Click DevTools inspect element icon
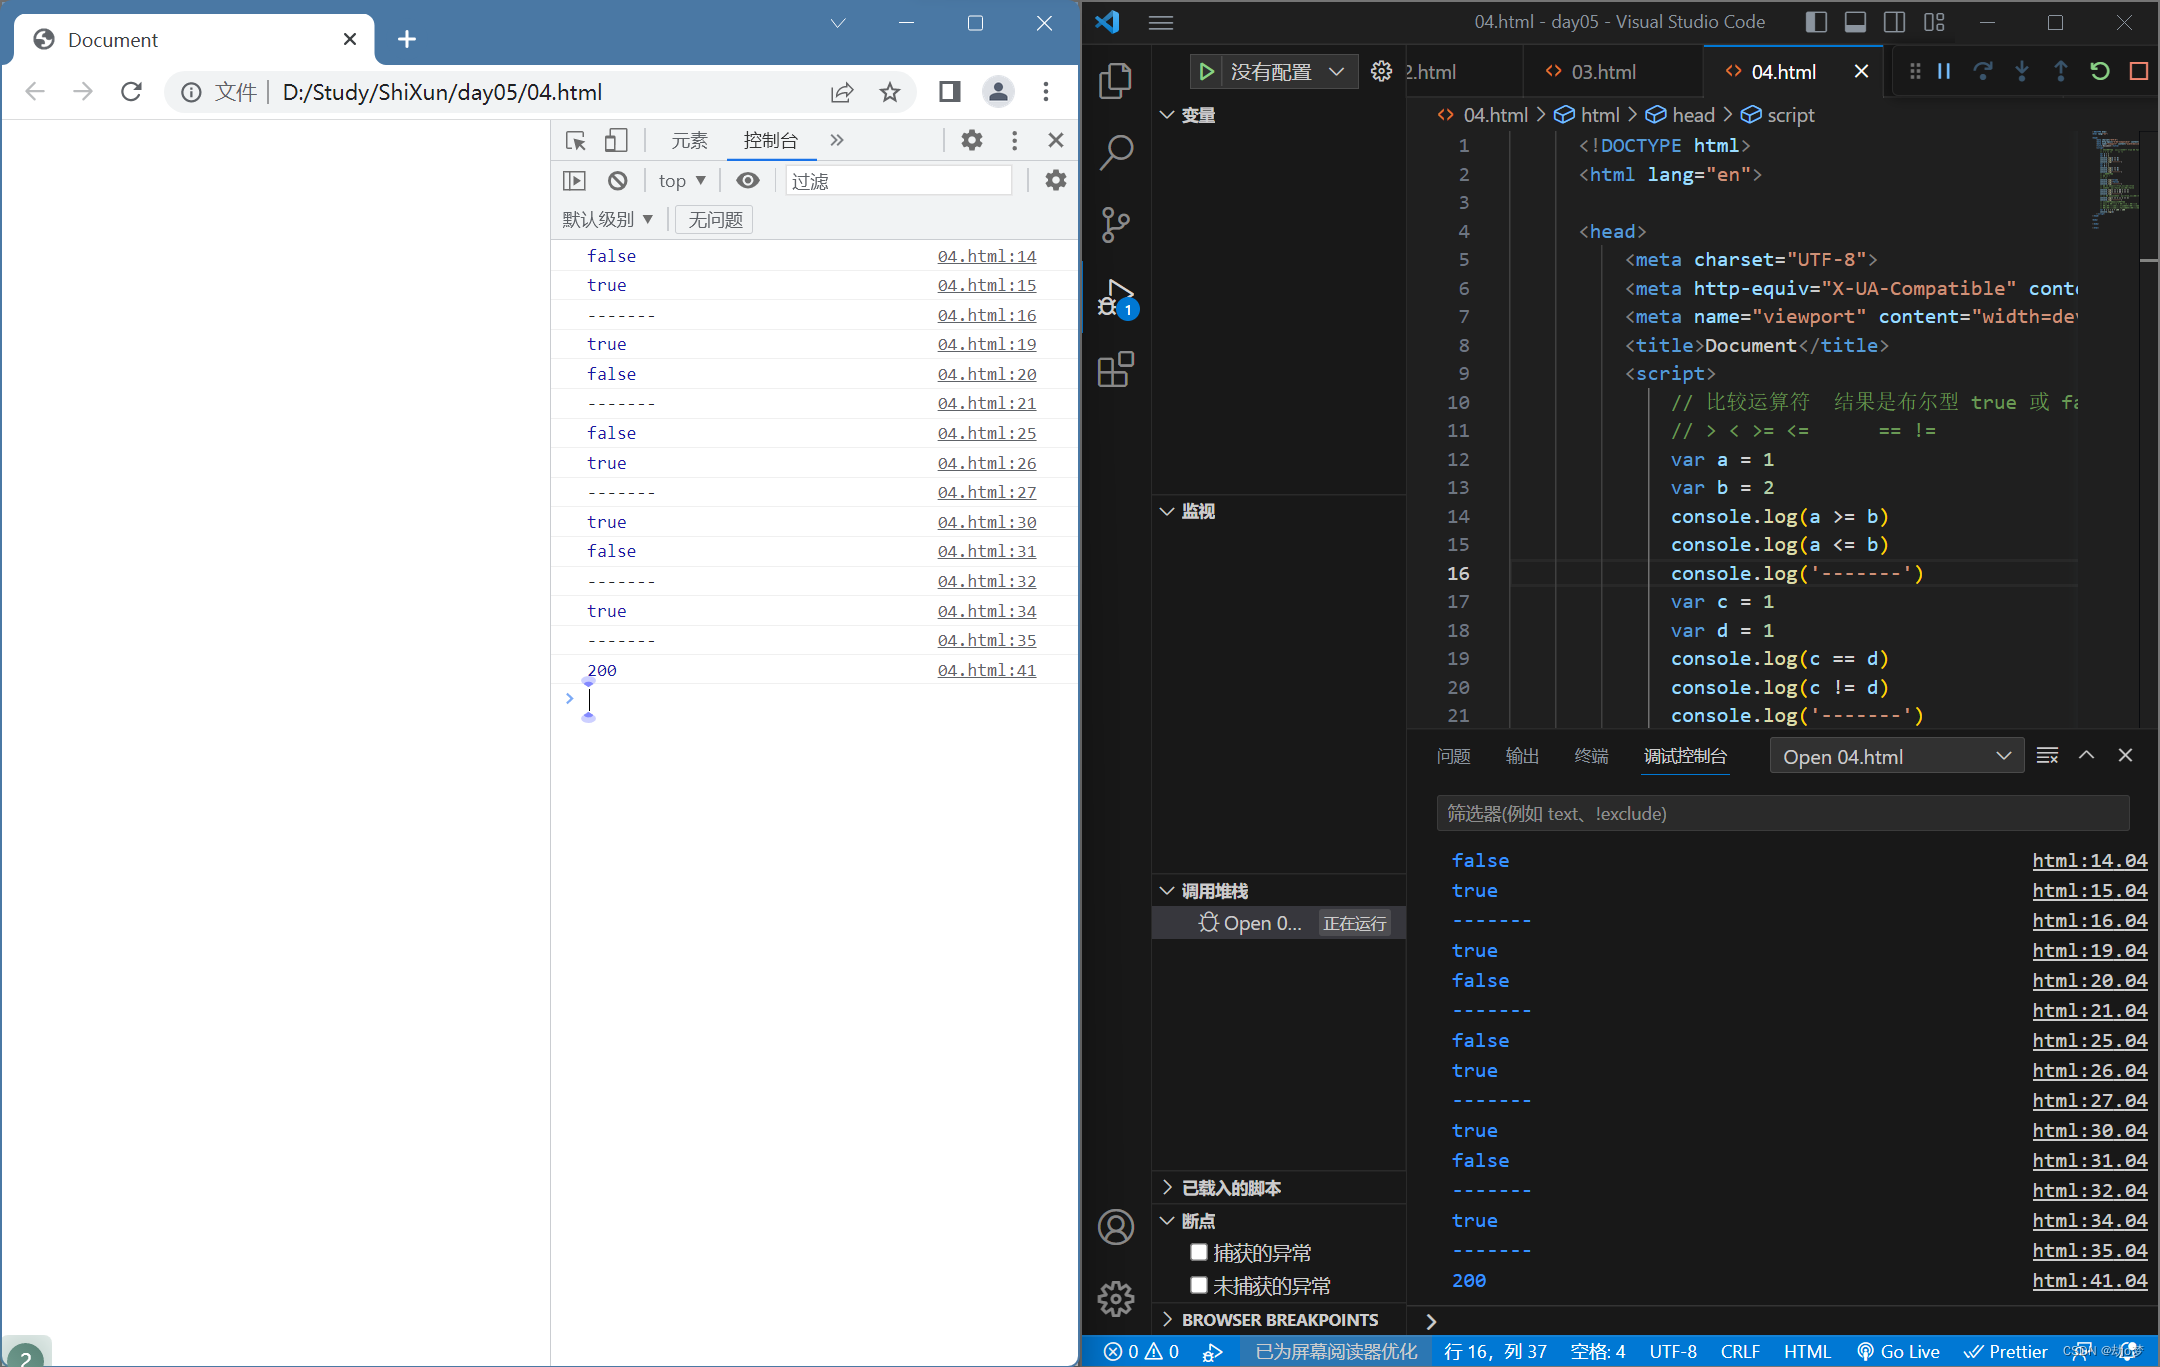The width and height of the screenshot is (2160, 1367). point(576,140)
